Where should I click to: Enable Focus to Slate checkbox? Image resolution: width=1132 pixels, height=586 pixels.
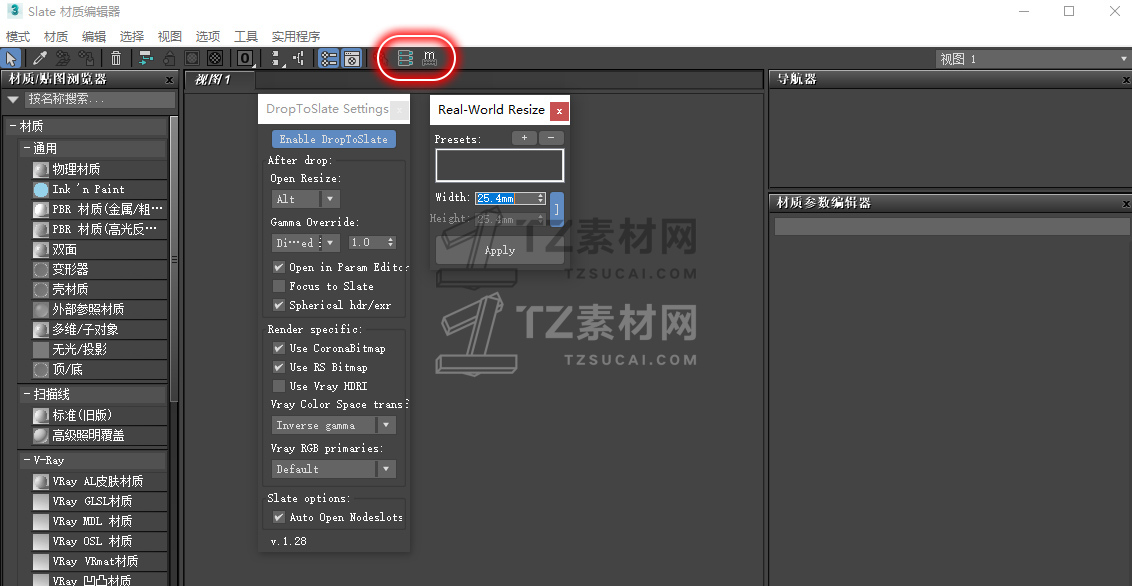point(279,287)
